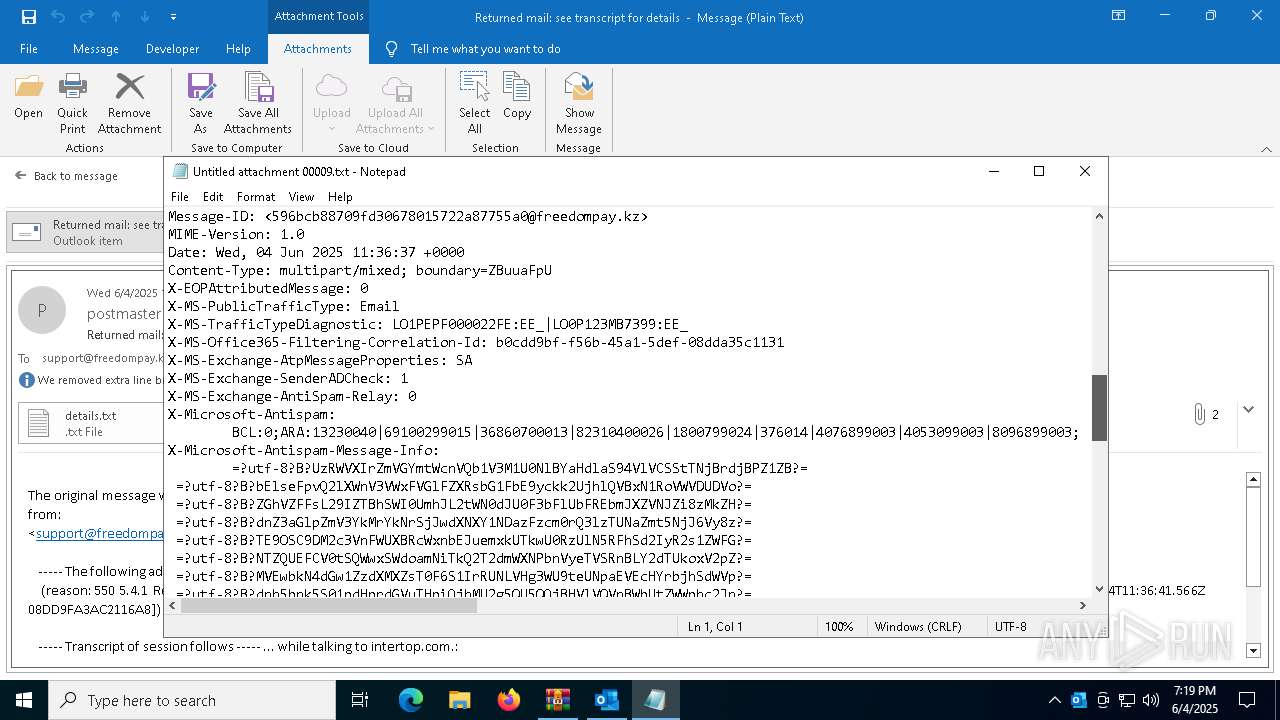Select the Attachments ribbon tab
1280x720 pixels.
[318, 49]
